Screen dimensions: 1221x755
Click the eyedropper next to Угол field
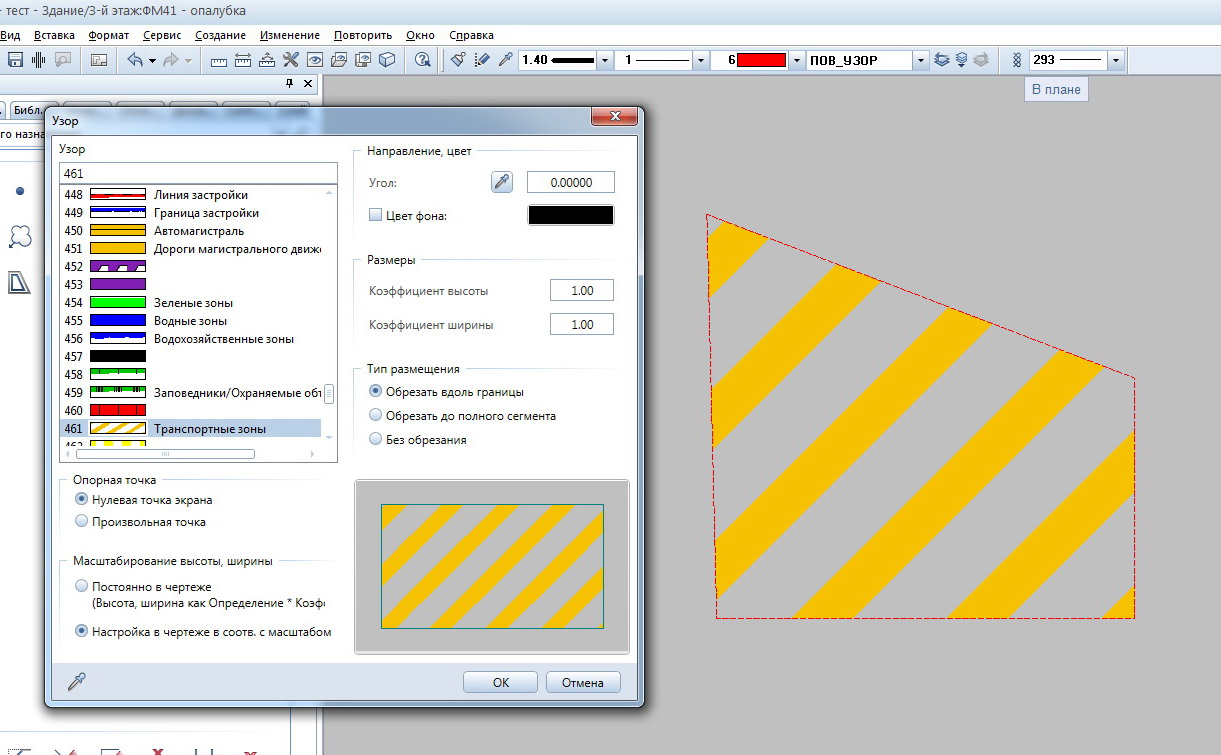click(x=502, y=182)
